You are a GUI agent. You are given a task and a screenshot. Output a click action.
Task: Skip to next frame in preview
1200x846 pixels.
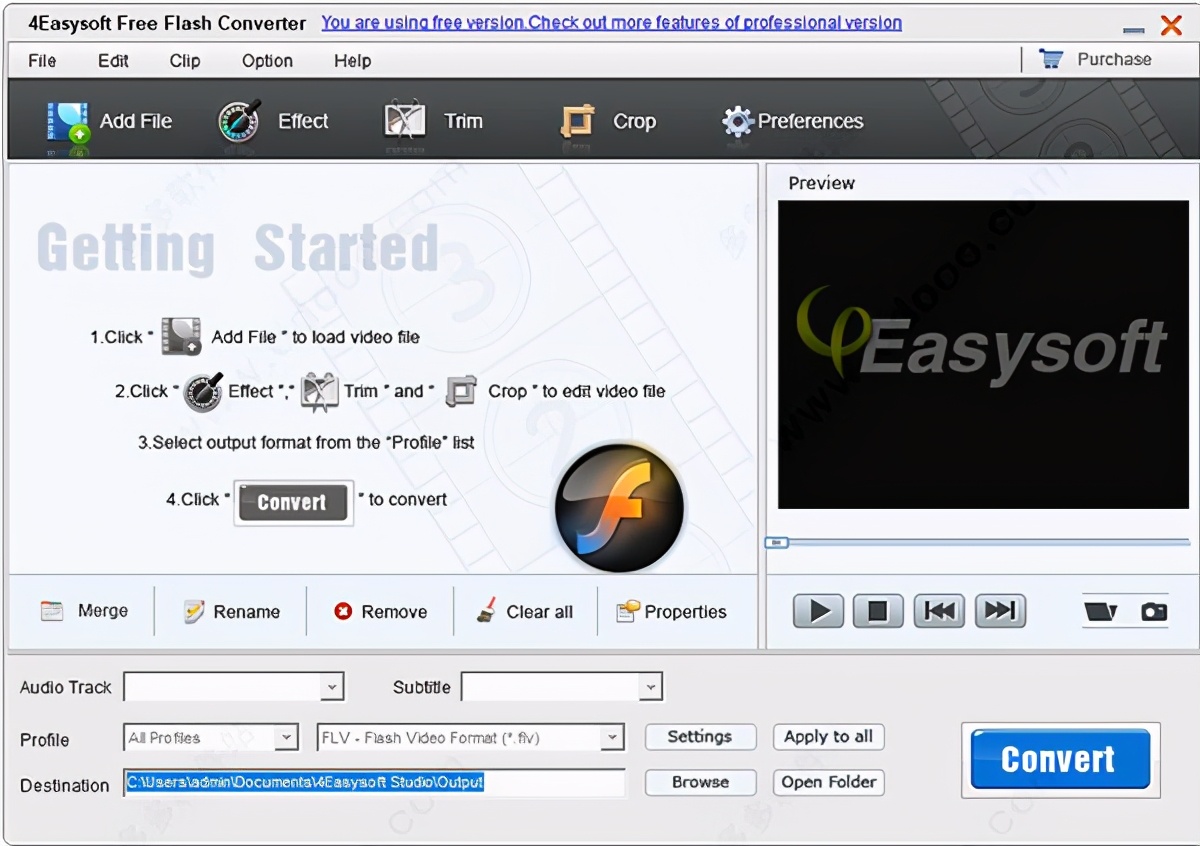click(x=1000, y=611)
